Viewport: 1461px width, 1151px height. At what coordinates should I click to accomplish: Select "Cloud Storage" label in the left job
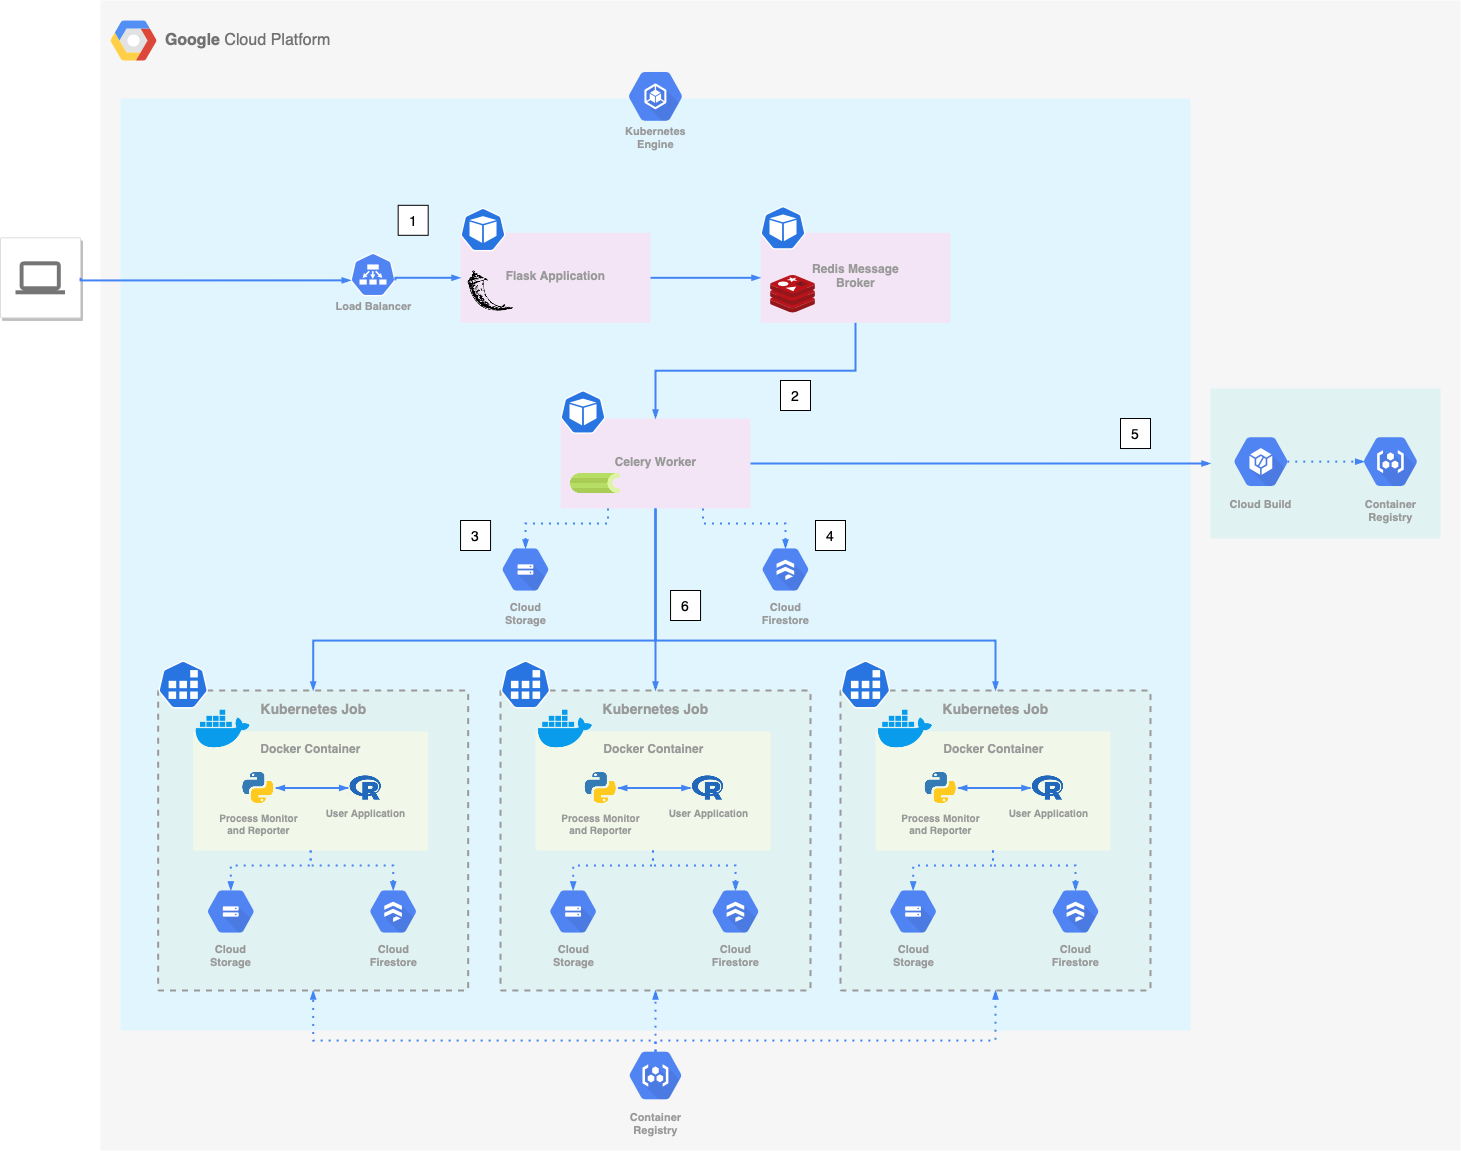pyautogui.click(x=230, y=956)
